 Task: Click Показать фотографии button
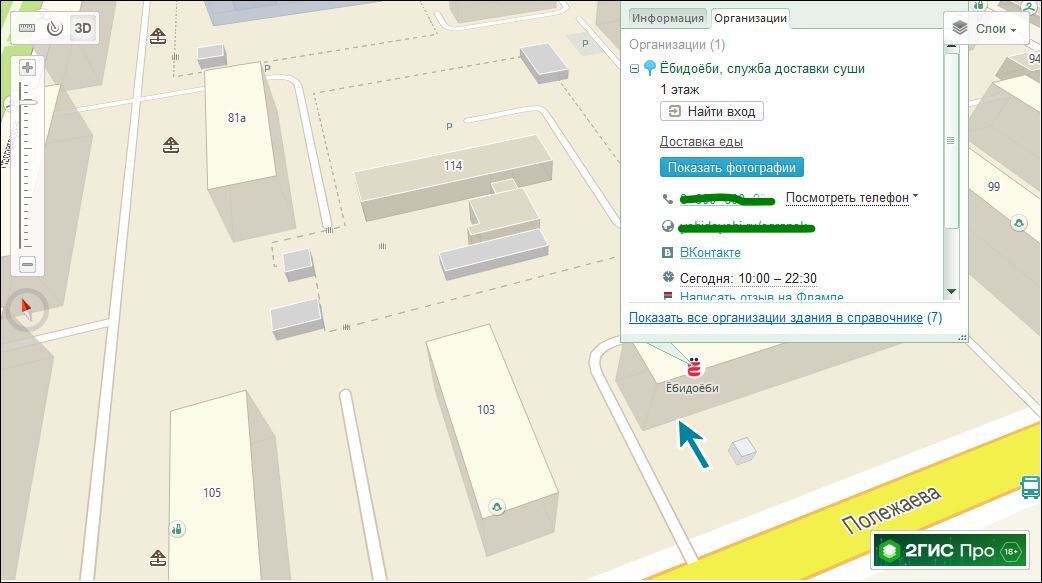[x=731, y=167]
